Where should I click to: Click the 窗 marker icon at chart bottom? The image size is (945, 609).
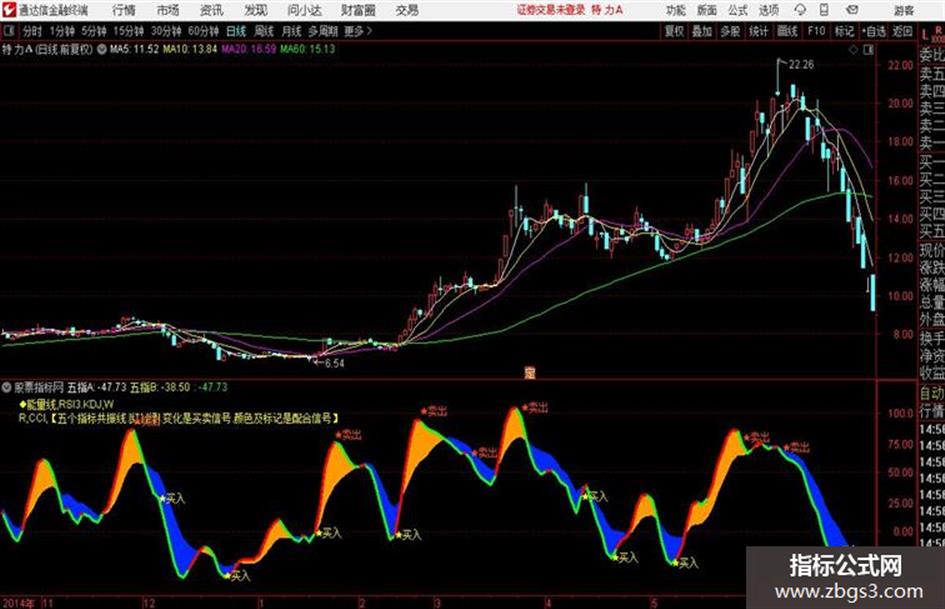530,374
